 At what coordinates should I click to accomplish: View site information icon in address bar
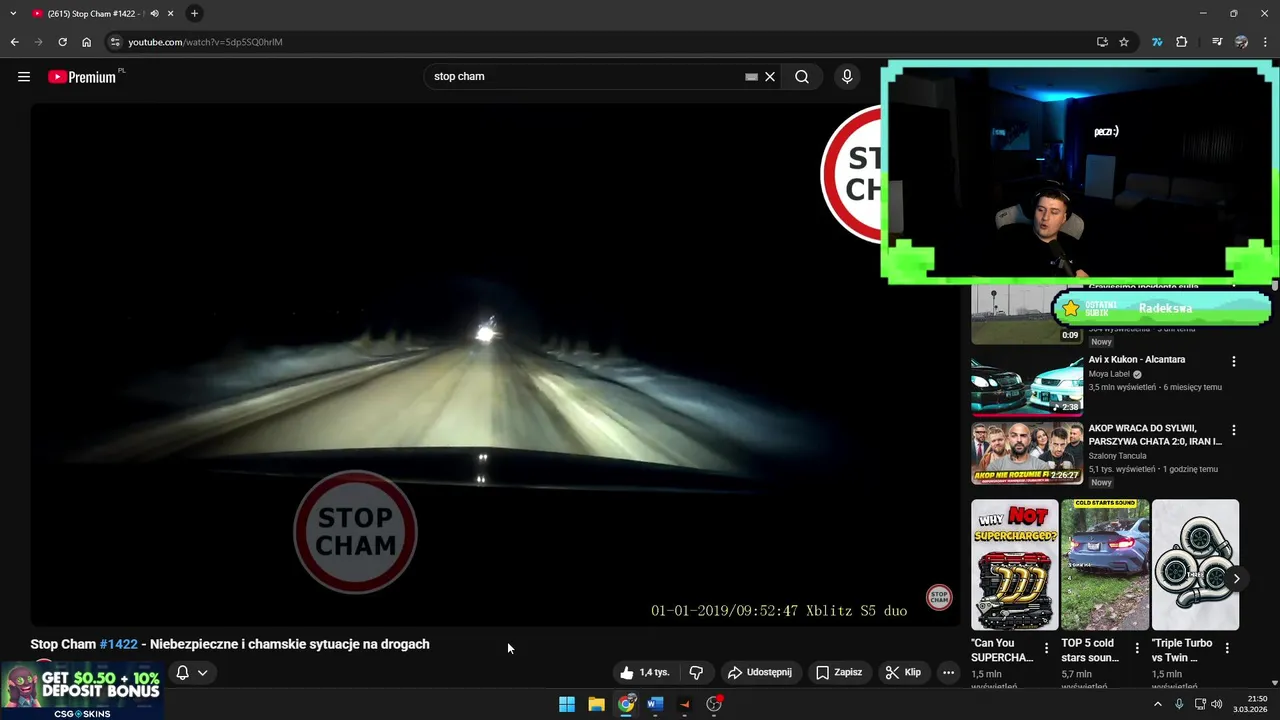pos(115,42)
